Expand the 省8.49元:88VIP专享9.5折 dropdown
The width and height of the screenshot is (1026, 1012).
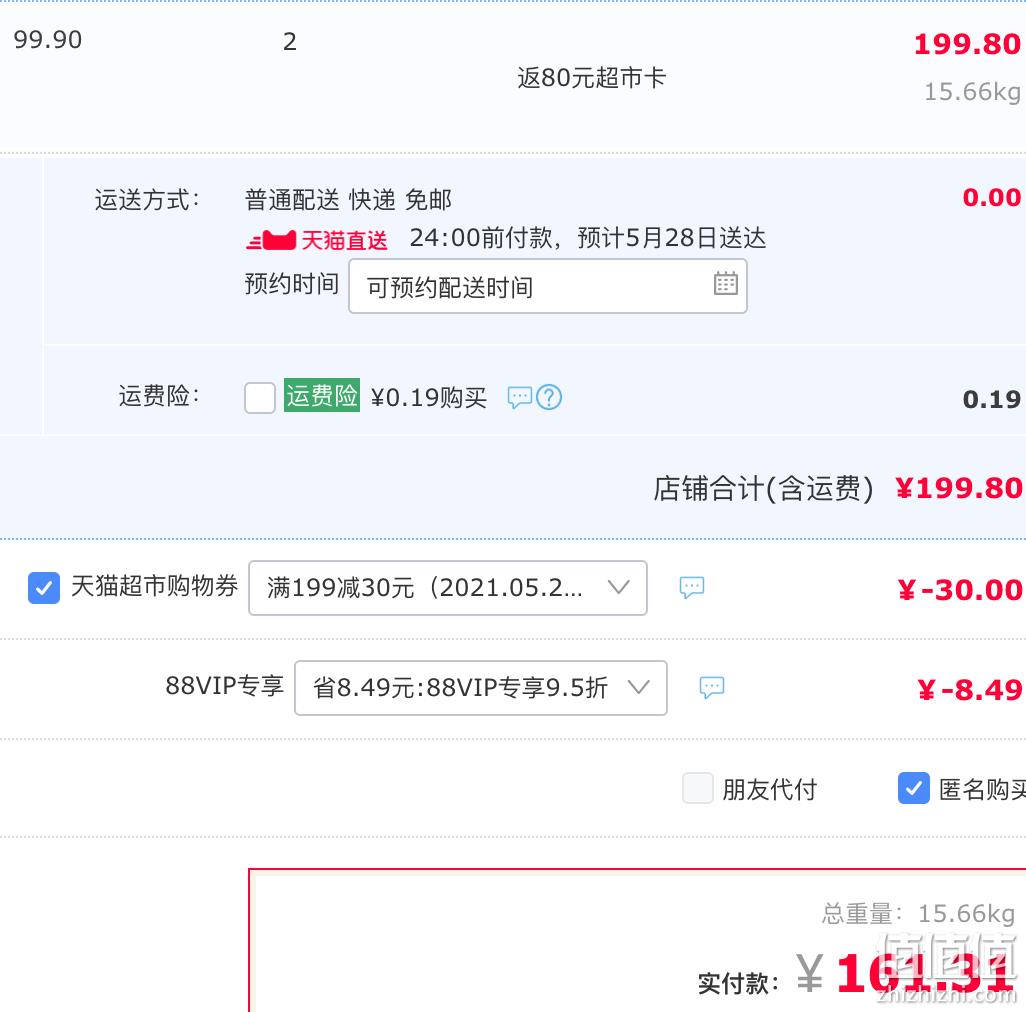[481, 688]
